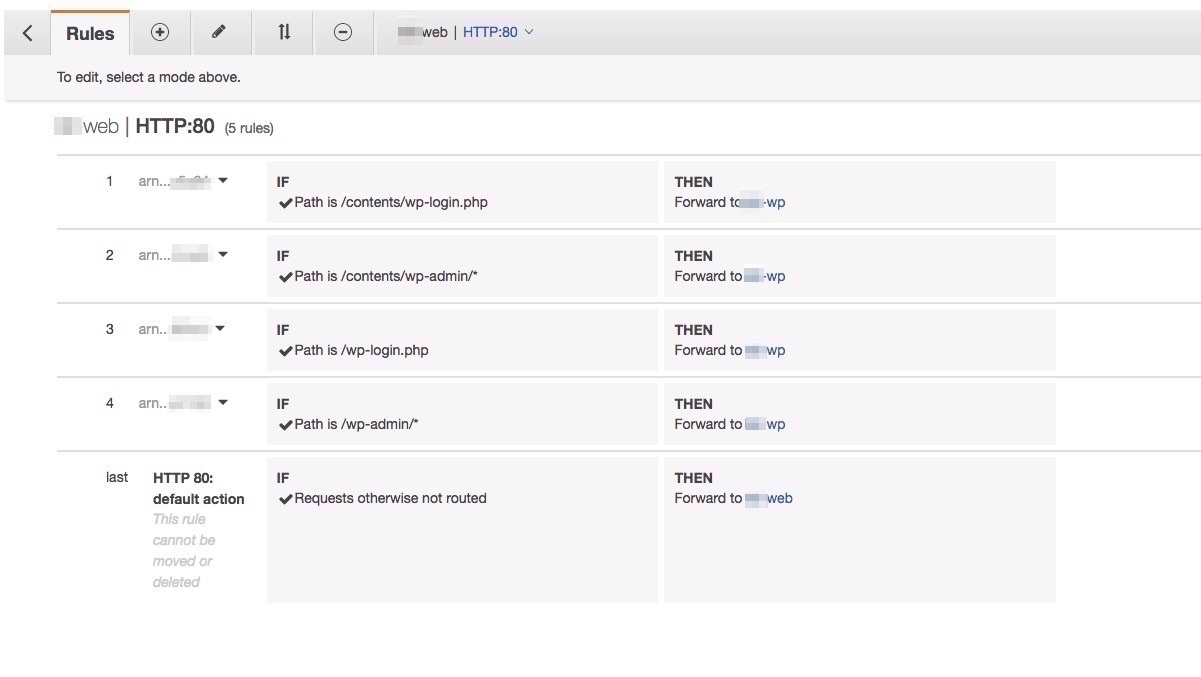The height and width of the screenshot is (677, 1201).
Task: Expand the ARN dropdown for rule 1
Action: point(223,181)
